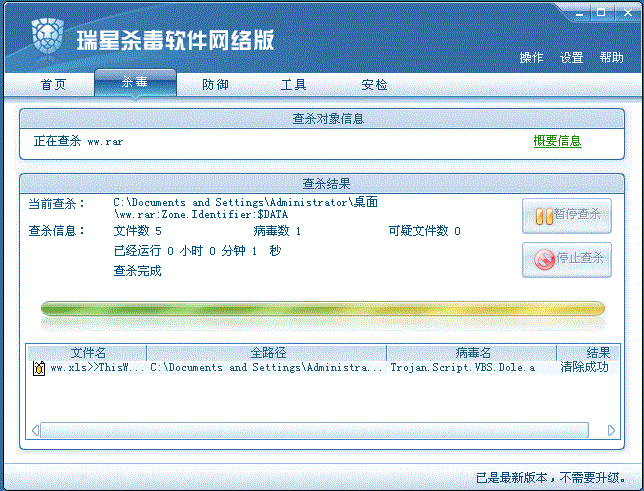This screenshot has width=644, height=491.
Task: Click the current scan path ending Zone.Identifier:$DATA
Action: (x=246, y=208)
